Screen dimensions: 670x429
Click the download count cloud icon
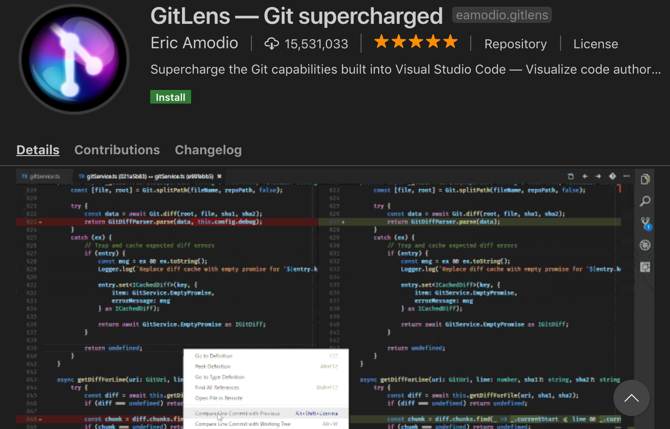click(272, 44)
